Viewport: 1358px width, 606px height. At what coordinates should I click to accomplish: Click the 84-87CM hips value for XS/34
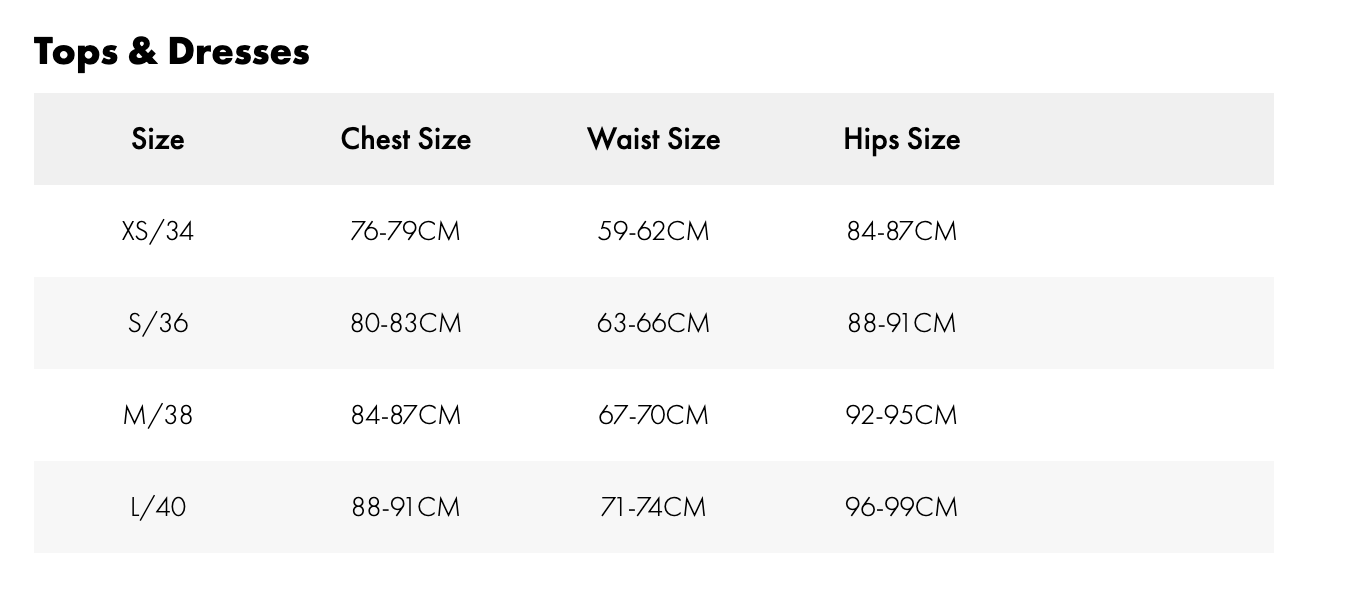[901, 231]
